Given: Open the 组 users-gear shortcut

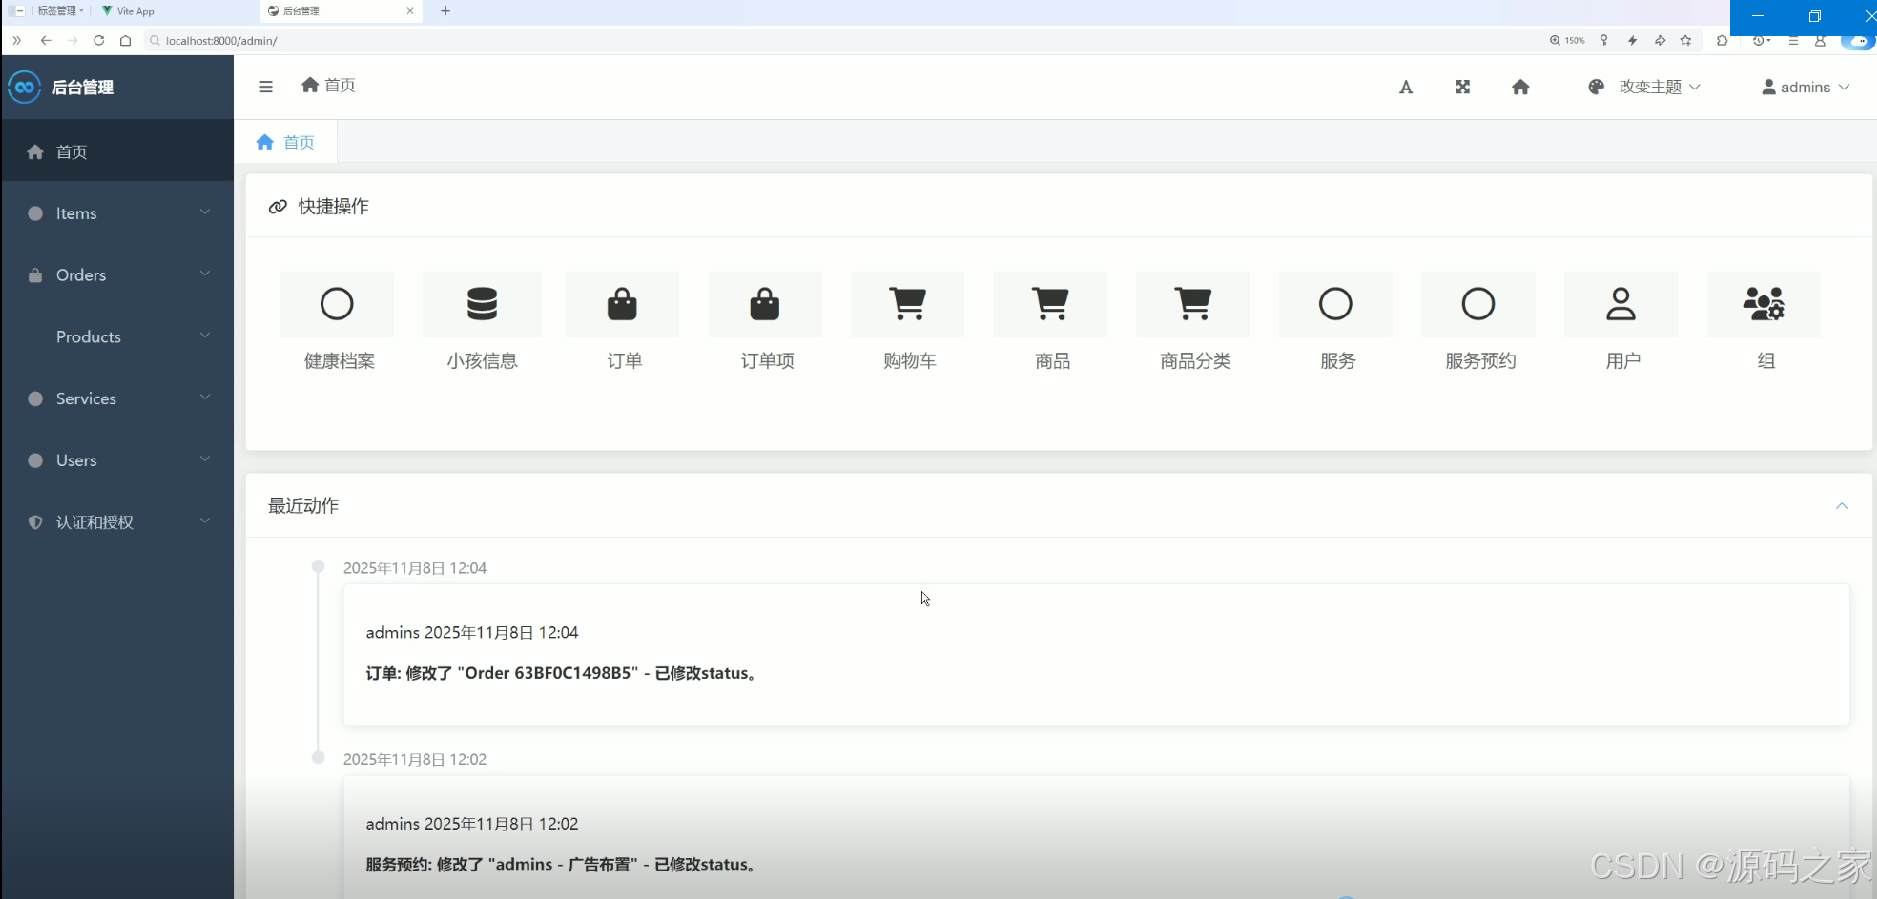Looking at the screenshot, I should [1764, 304].
